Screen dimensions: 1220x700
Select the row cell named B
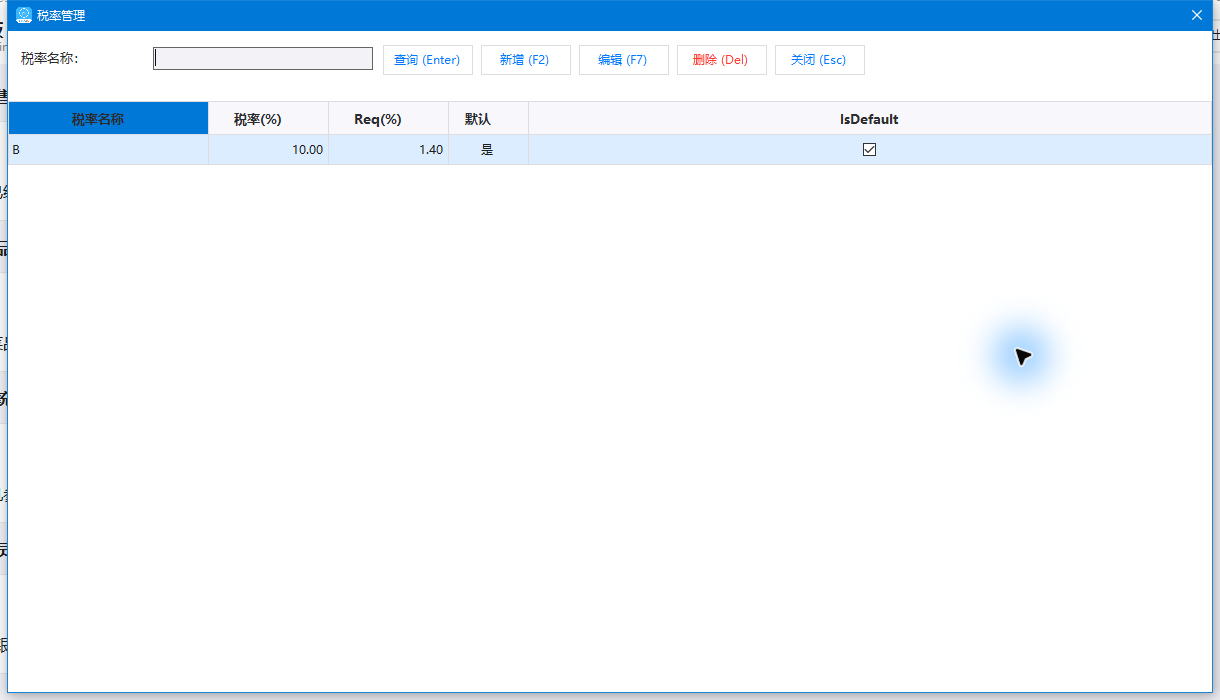point(108,150)
